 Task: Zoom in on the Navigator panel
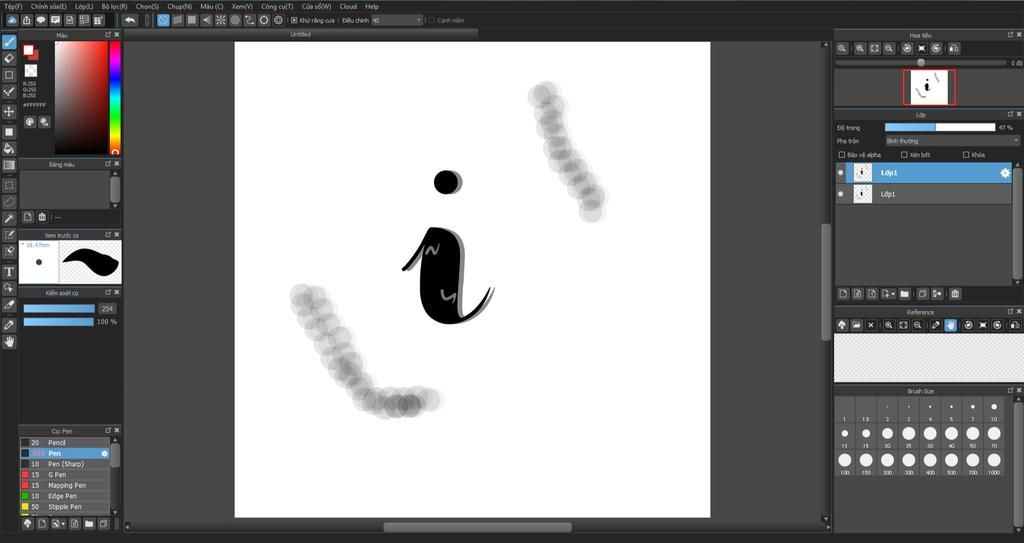(x=860, y=48)
